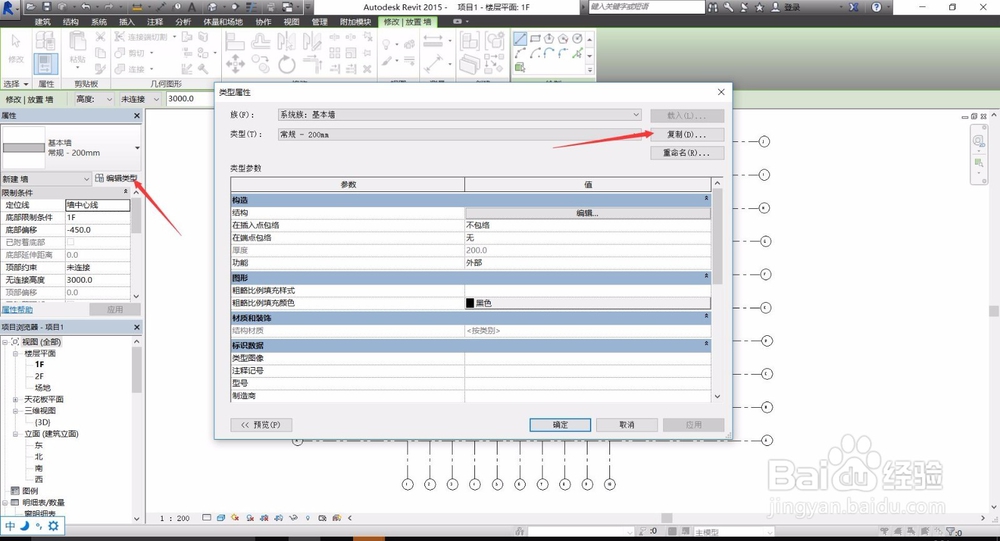The width and height of the screenshot is (1000, 541).
Task: Click the 重命名(R)... rename button
Action: 687,153
